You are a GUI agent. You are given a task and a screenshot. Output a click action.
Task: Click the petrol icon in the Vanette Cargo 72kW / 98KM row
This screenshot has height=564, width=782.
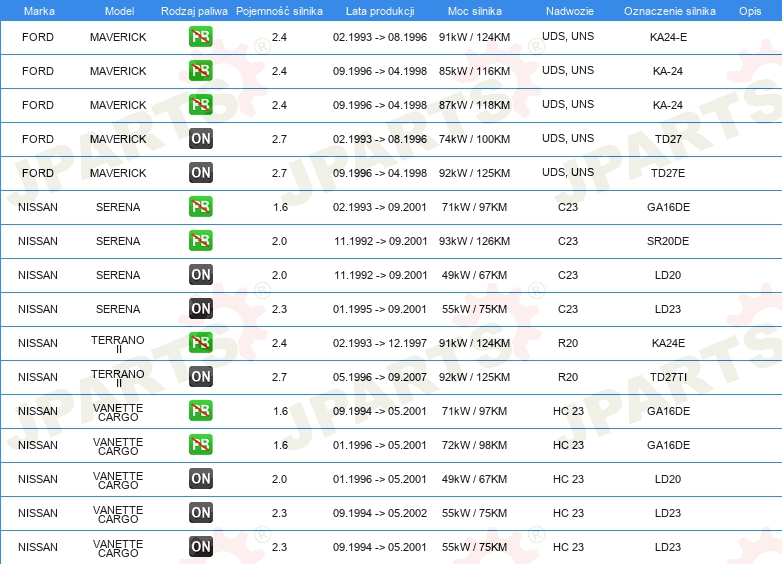[x=200, y=445]
